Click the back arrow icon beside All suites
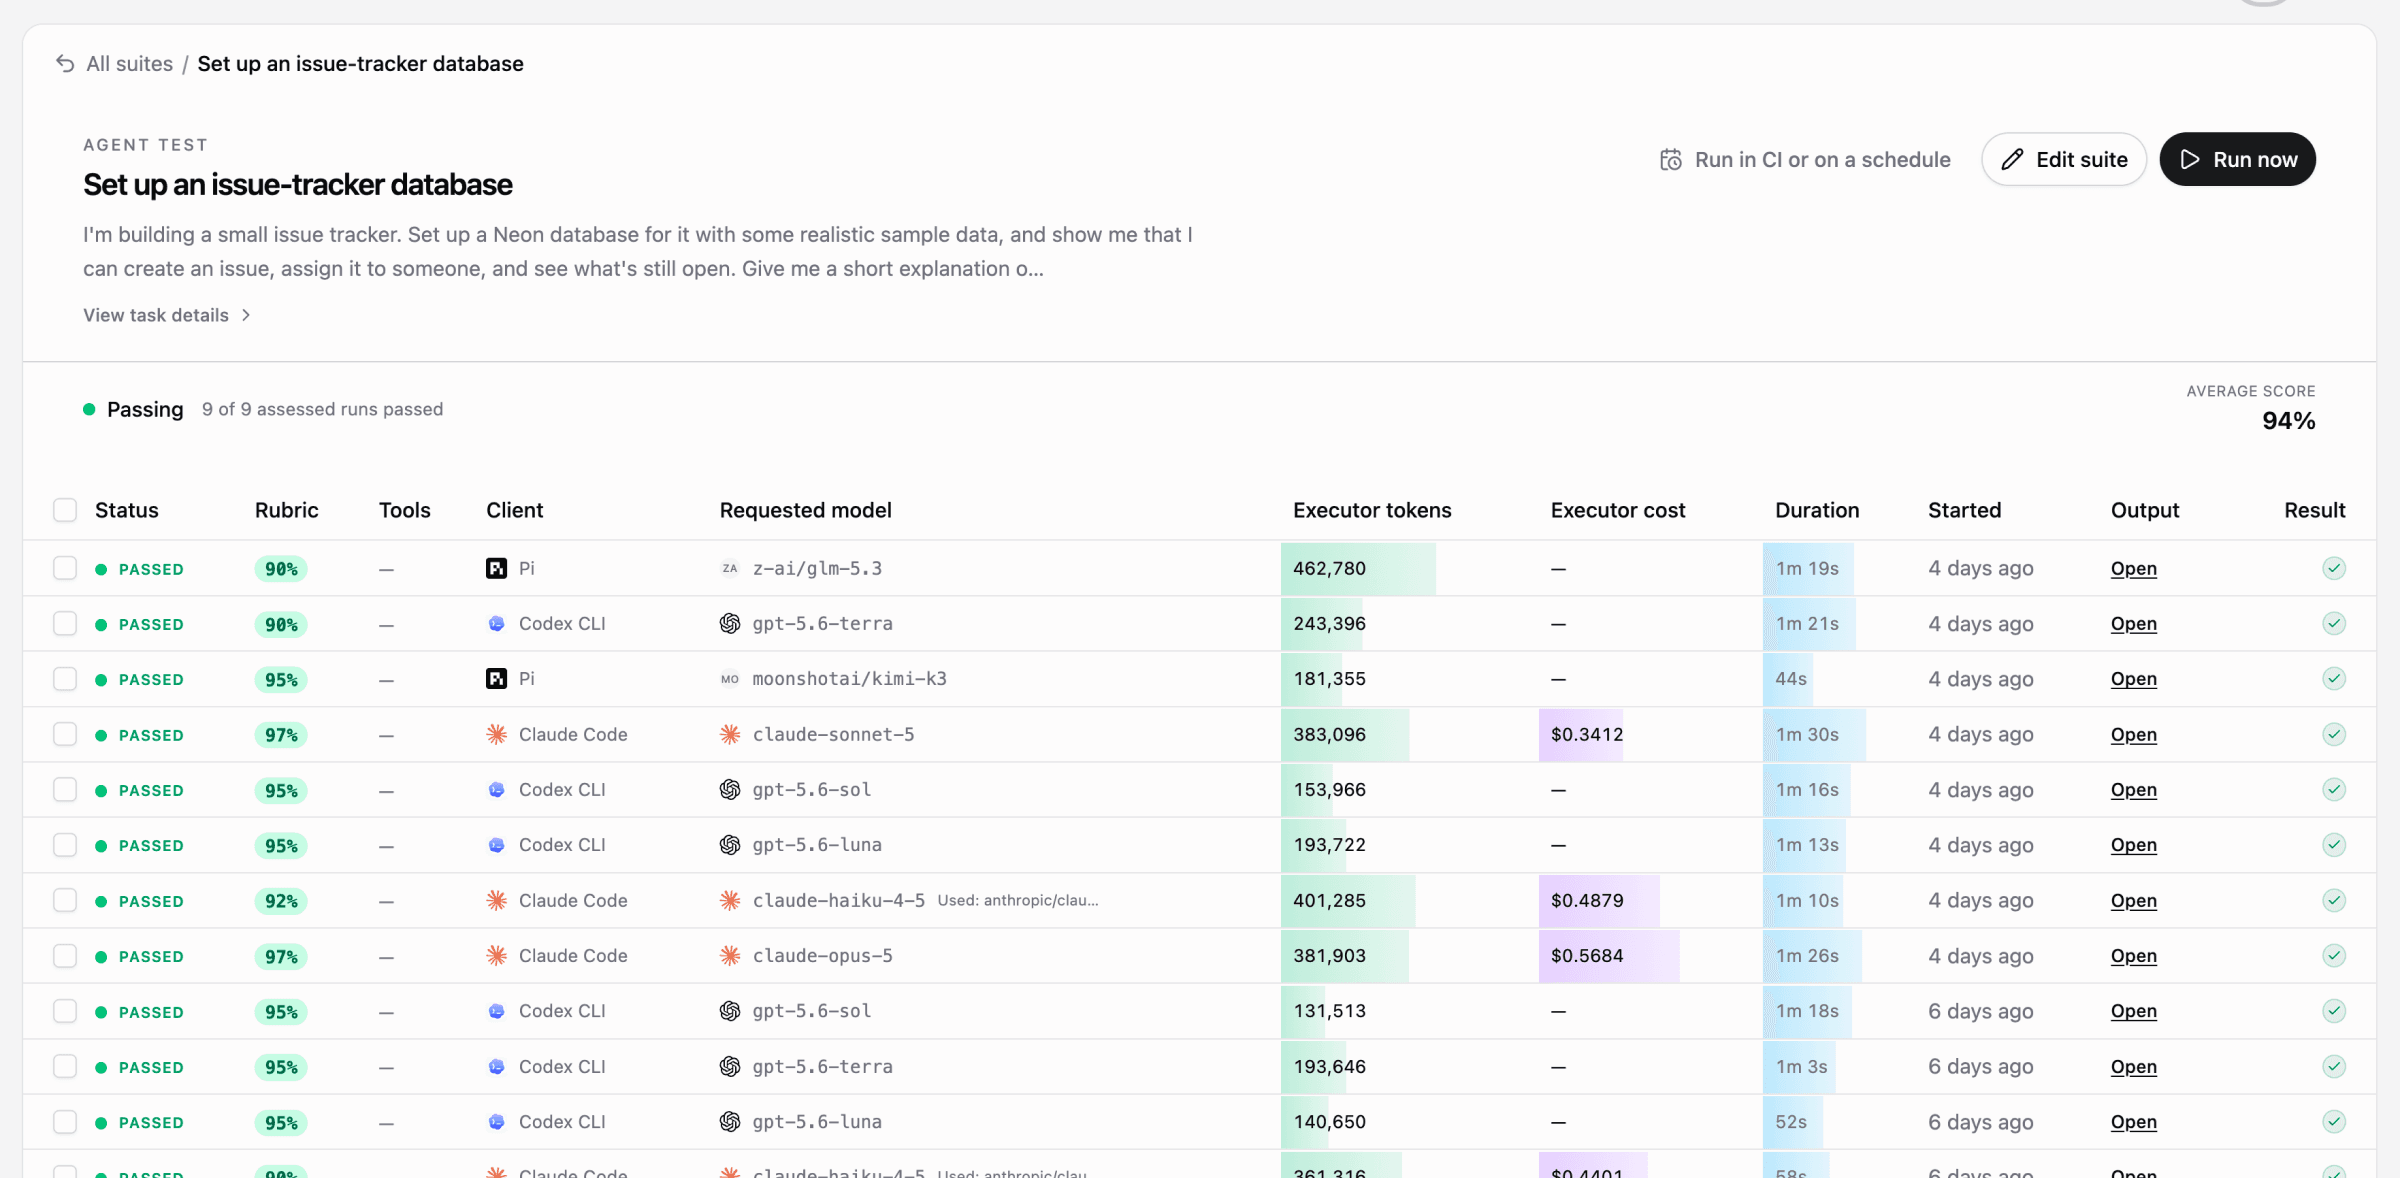The image size is (2400, 1178). click(65, 64)
